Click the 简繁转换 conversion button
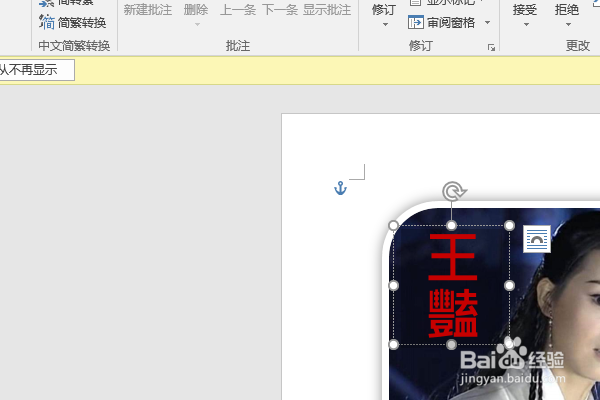The image size is (600, 400). click(x=72, y=23)
